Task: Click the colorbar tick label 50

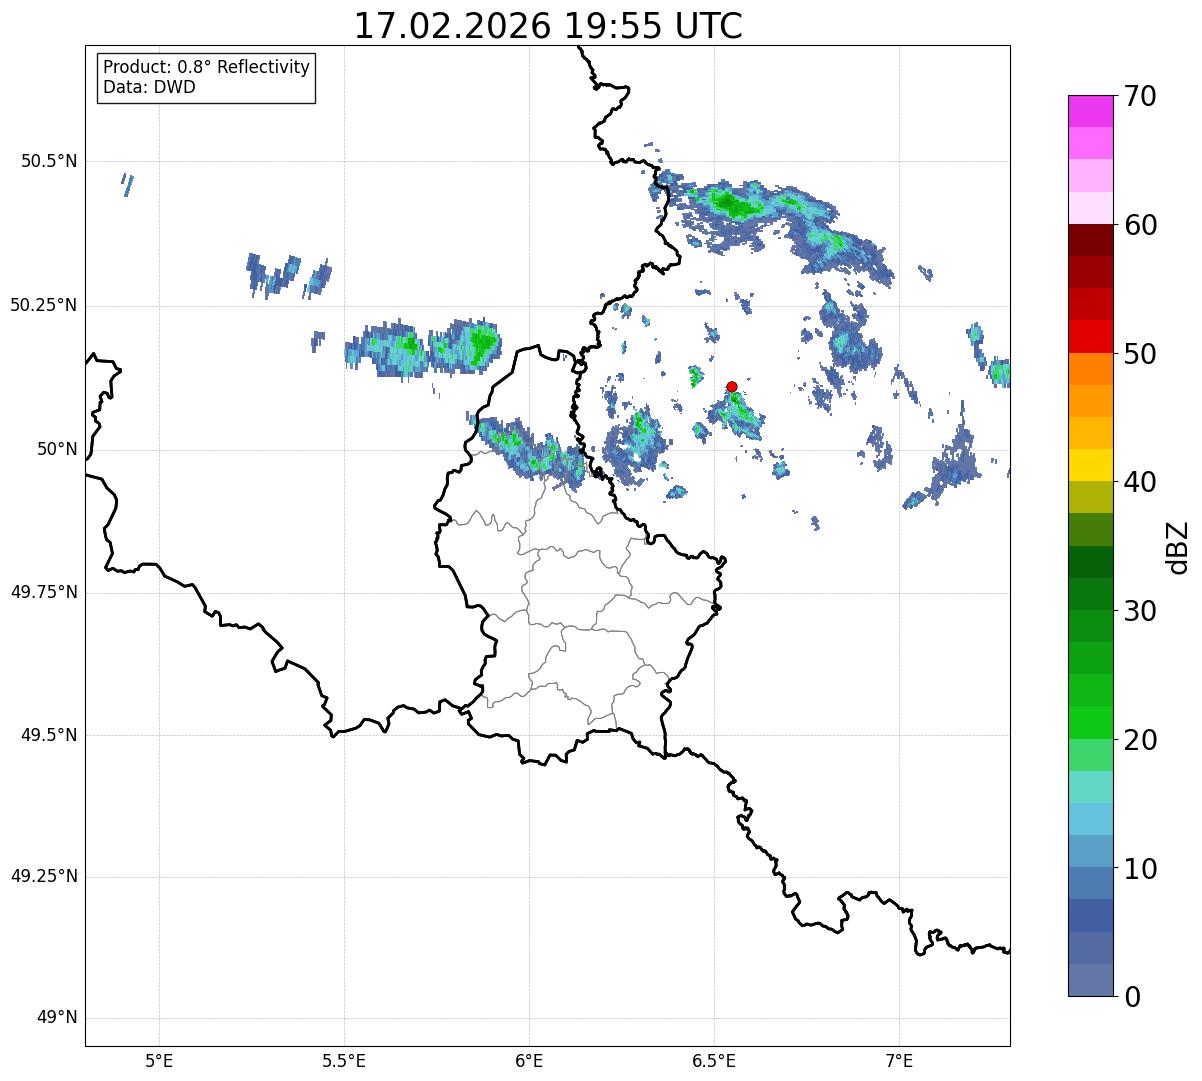Action: point(1140,354)
